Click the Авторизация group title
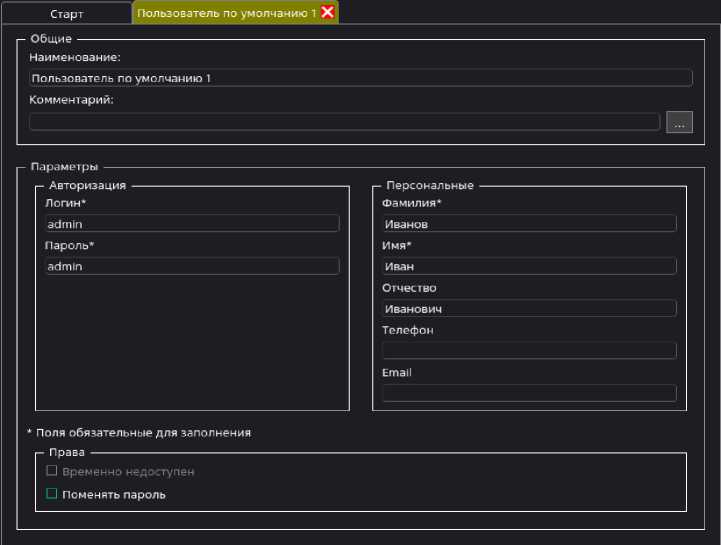Viewport: 721px width, 545px height. tap(90, 186)
